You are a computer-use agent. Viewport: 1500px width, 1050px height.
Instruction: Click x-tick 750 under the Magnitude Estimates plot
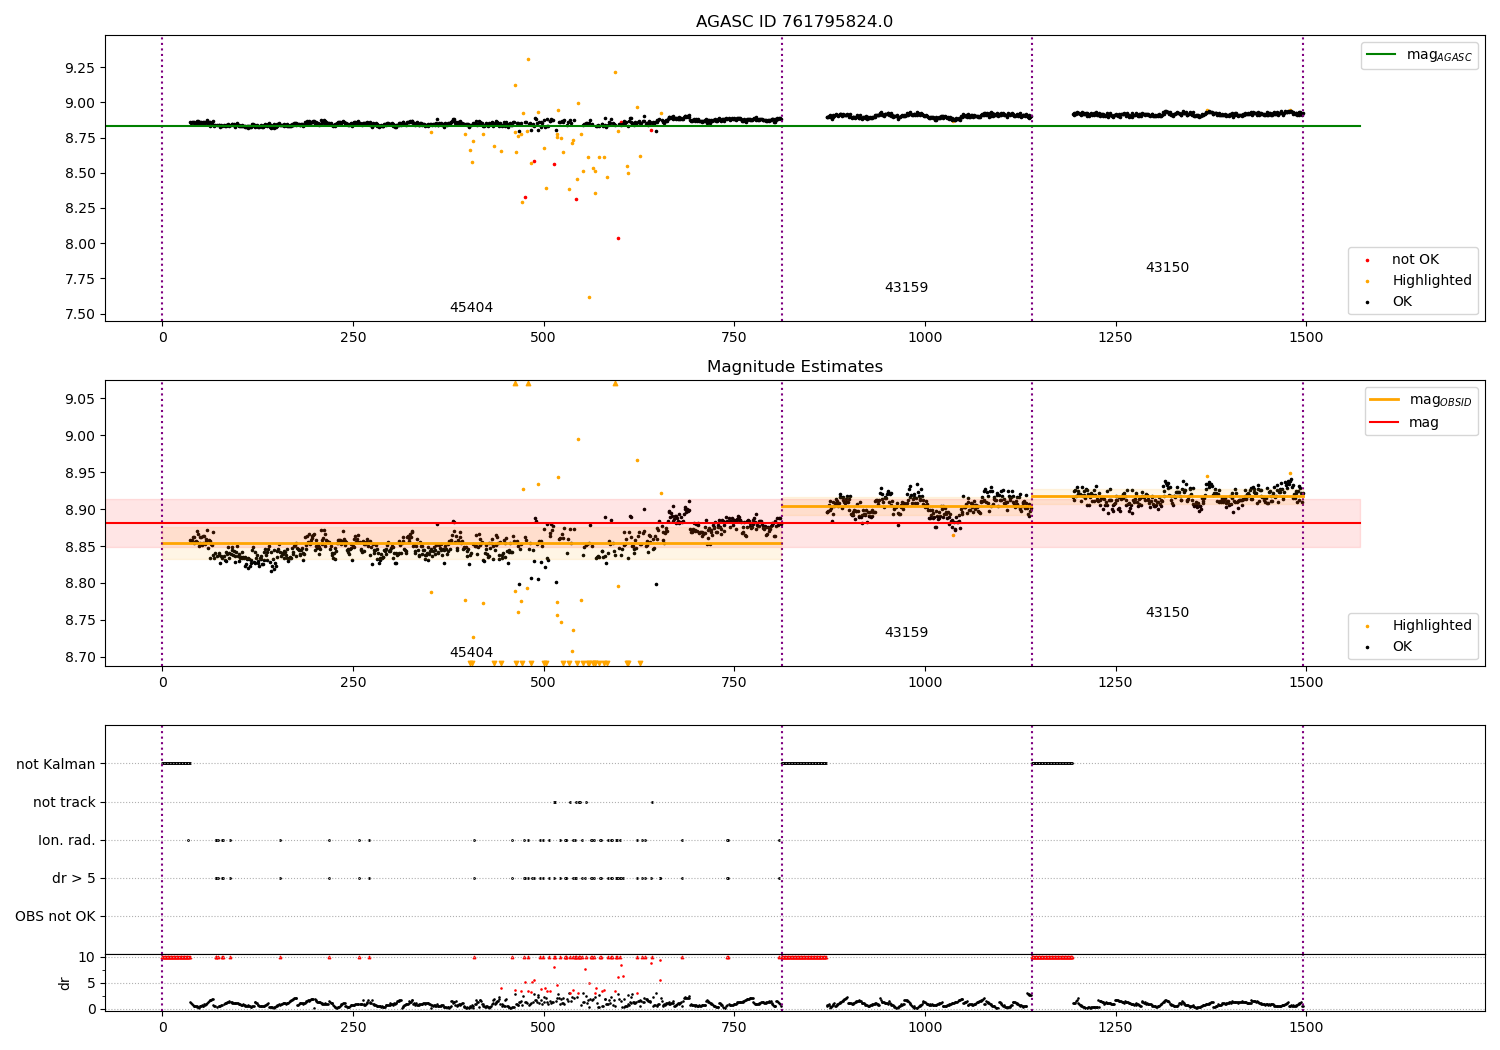[x=734, y=683]
